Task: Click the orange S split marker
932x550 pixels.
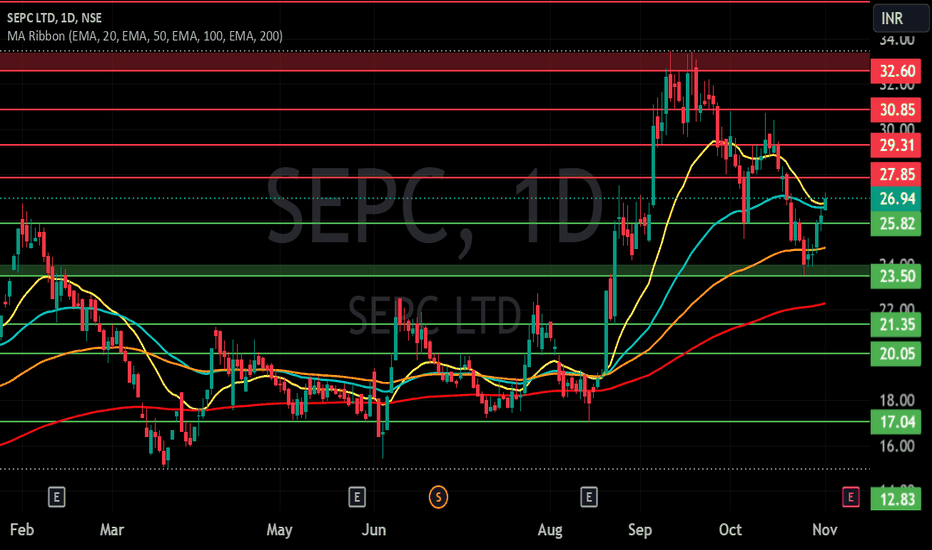Action: tap(438, 496)
